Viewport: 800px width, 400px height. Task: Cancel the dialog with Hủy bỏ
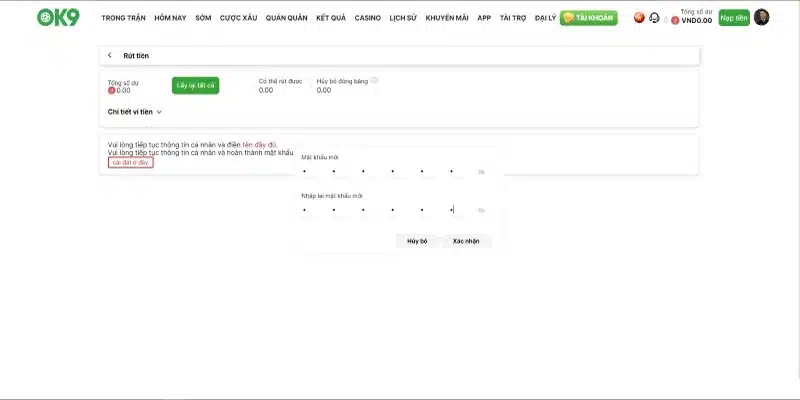click(417, 241)
